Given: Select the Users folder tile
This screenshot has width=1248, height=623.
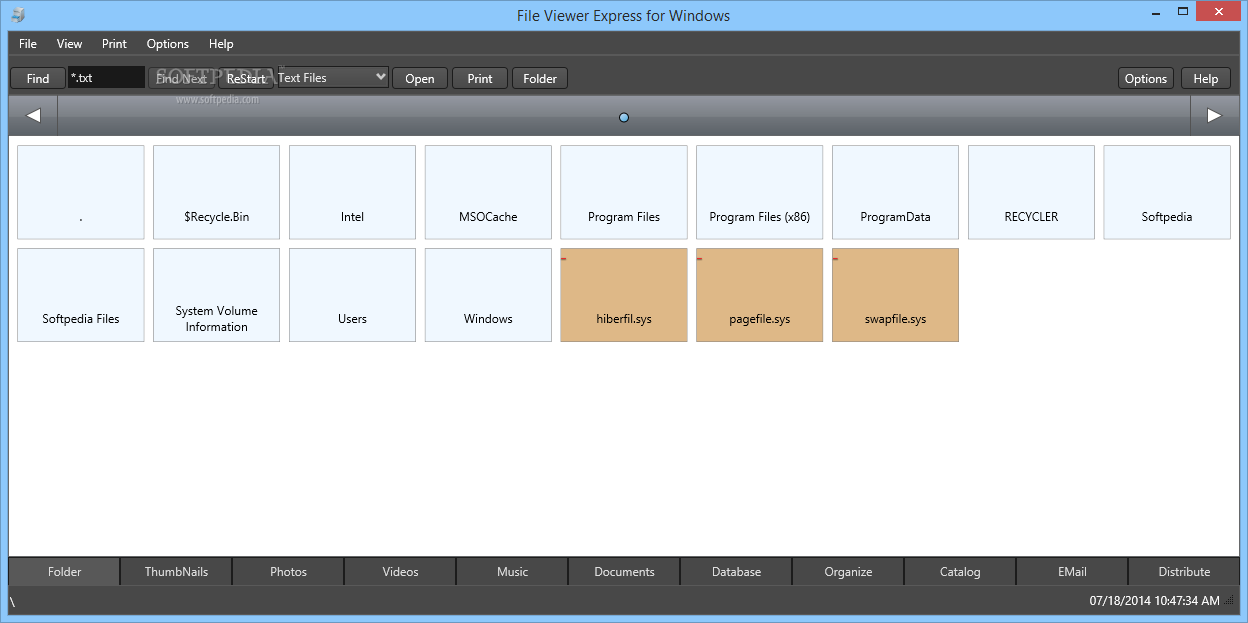Looking at the screenshot, I should coord(352,295).
